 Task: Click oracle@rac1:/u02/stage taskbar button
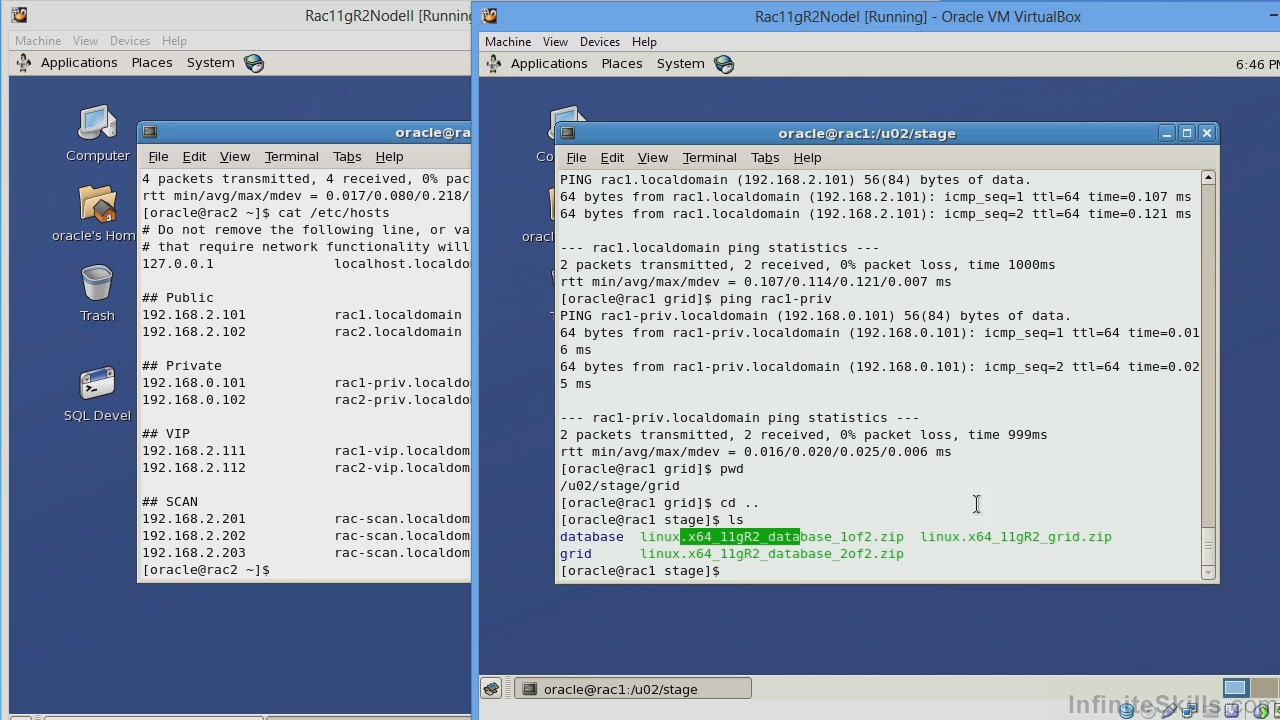point(633,689)
